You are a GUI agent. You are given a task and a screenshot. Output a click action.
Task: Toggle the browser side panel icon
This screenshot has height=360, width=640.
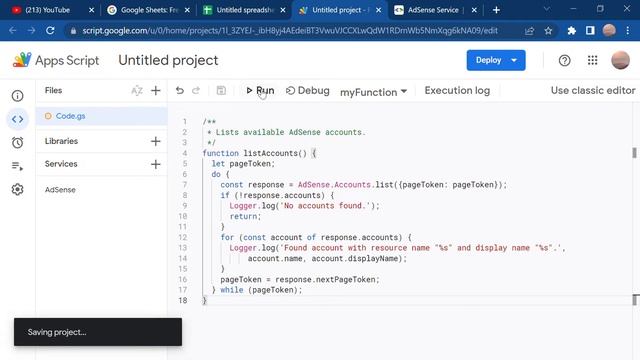[590, 31]
